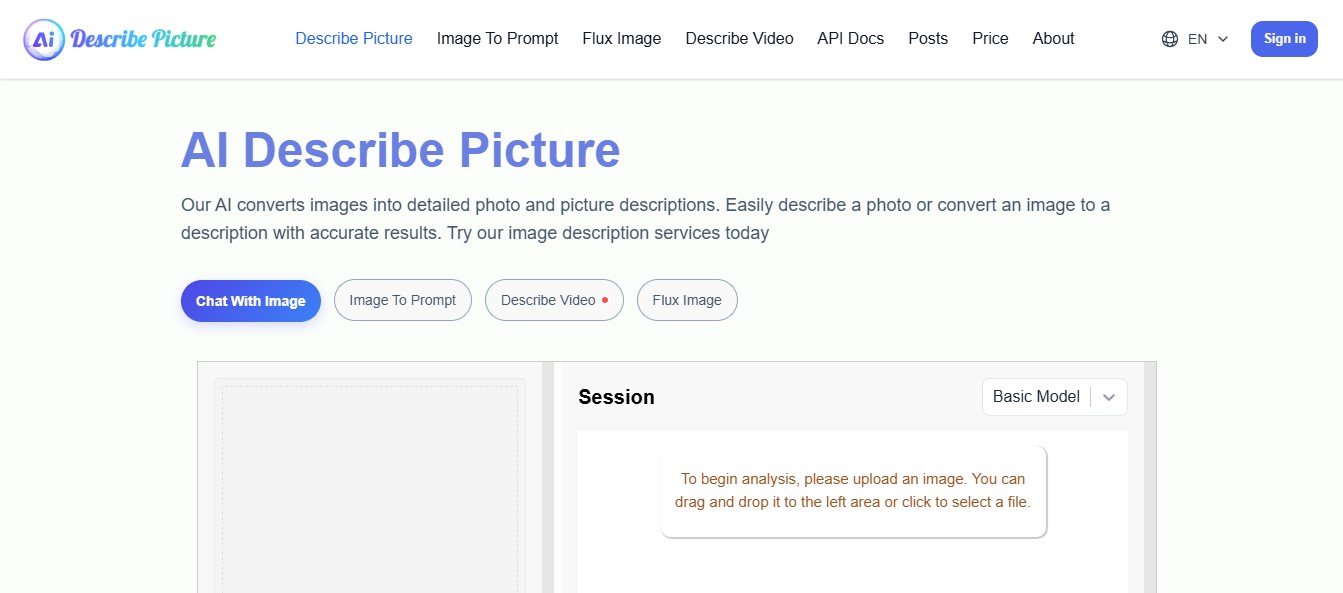Expand the EN language dropdown chevron
The image size is (1343, 593).
point(1222,39)
